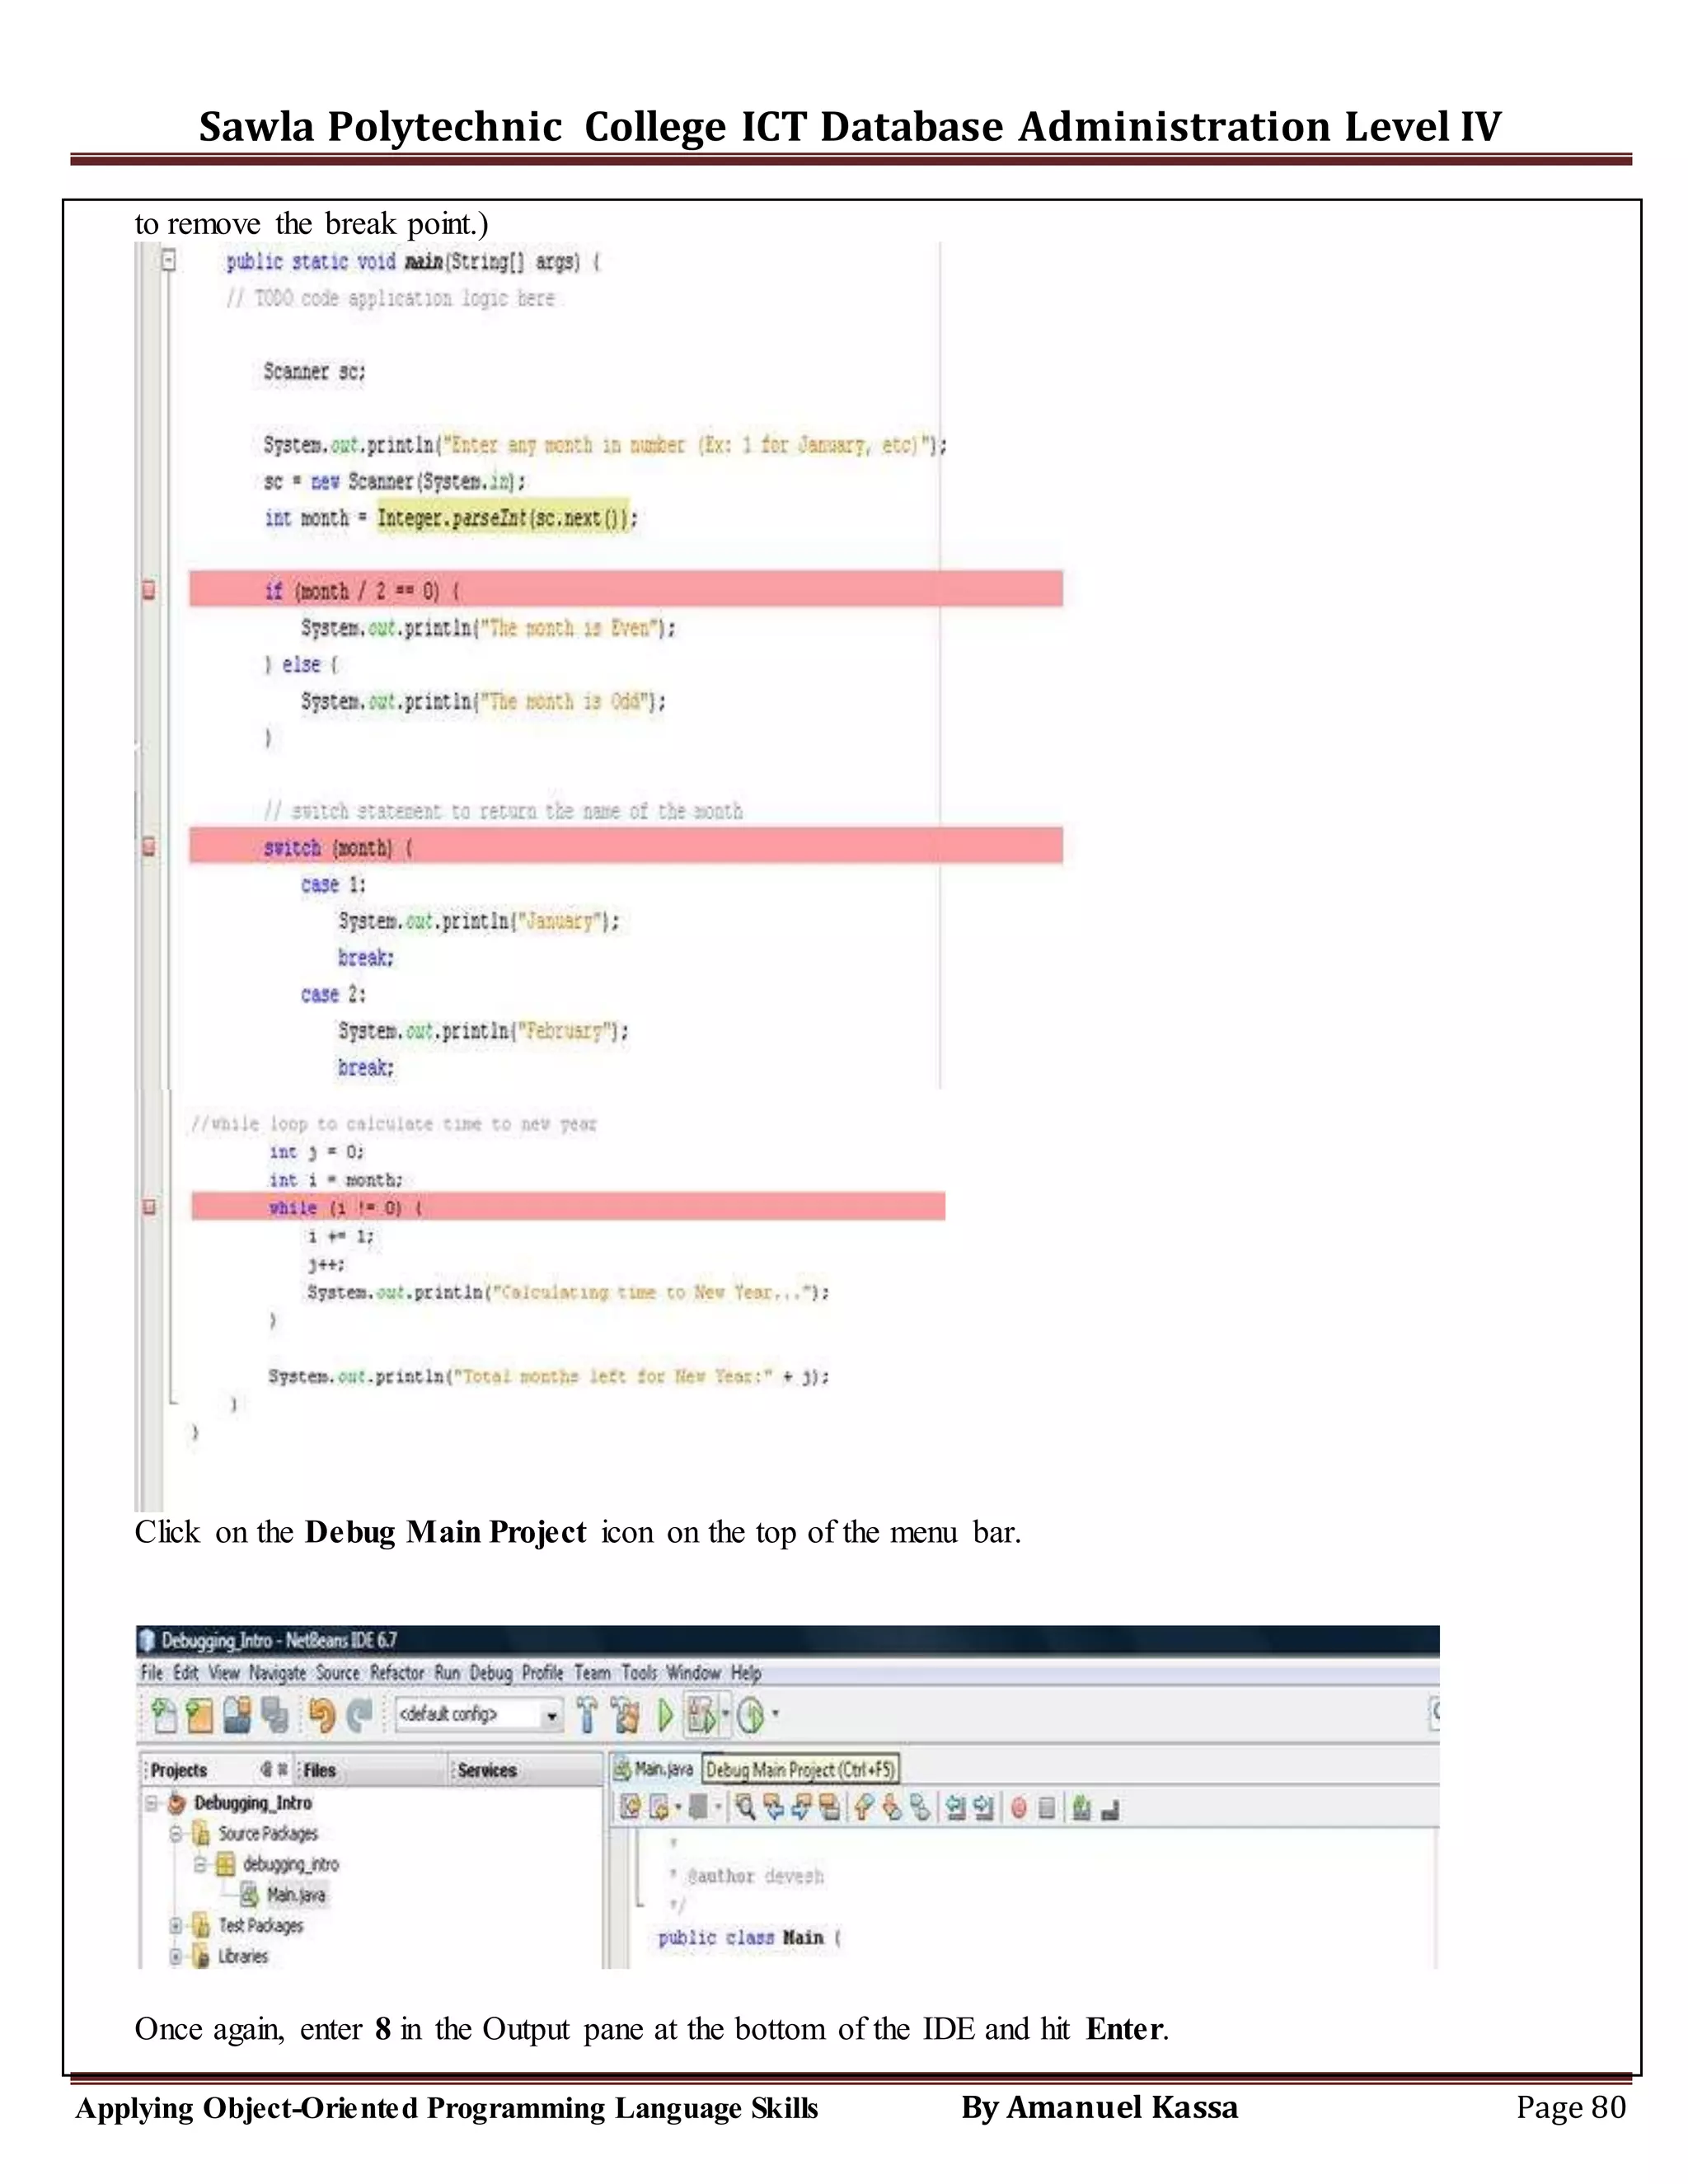Open the <default config> dropdown
This screenshot has height=2184, width=1688.
480,1716
